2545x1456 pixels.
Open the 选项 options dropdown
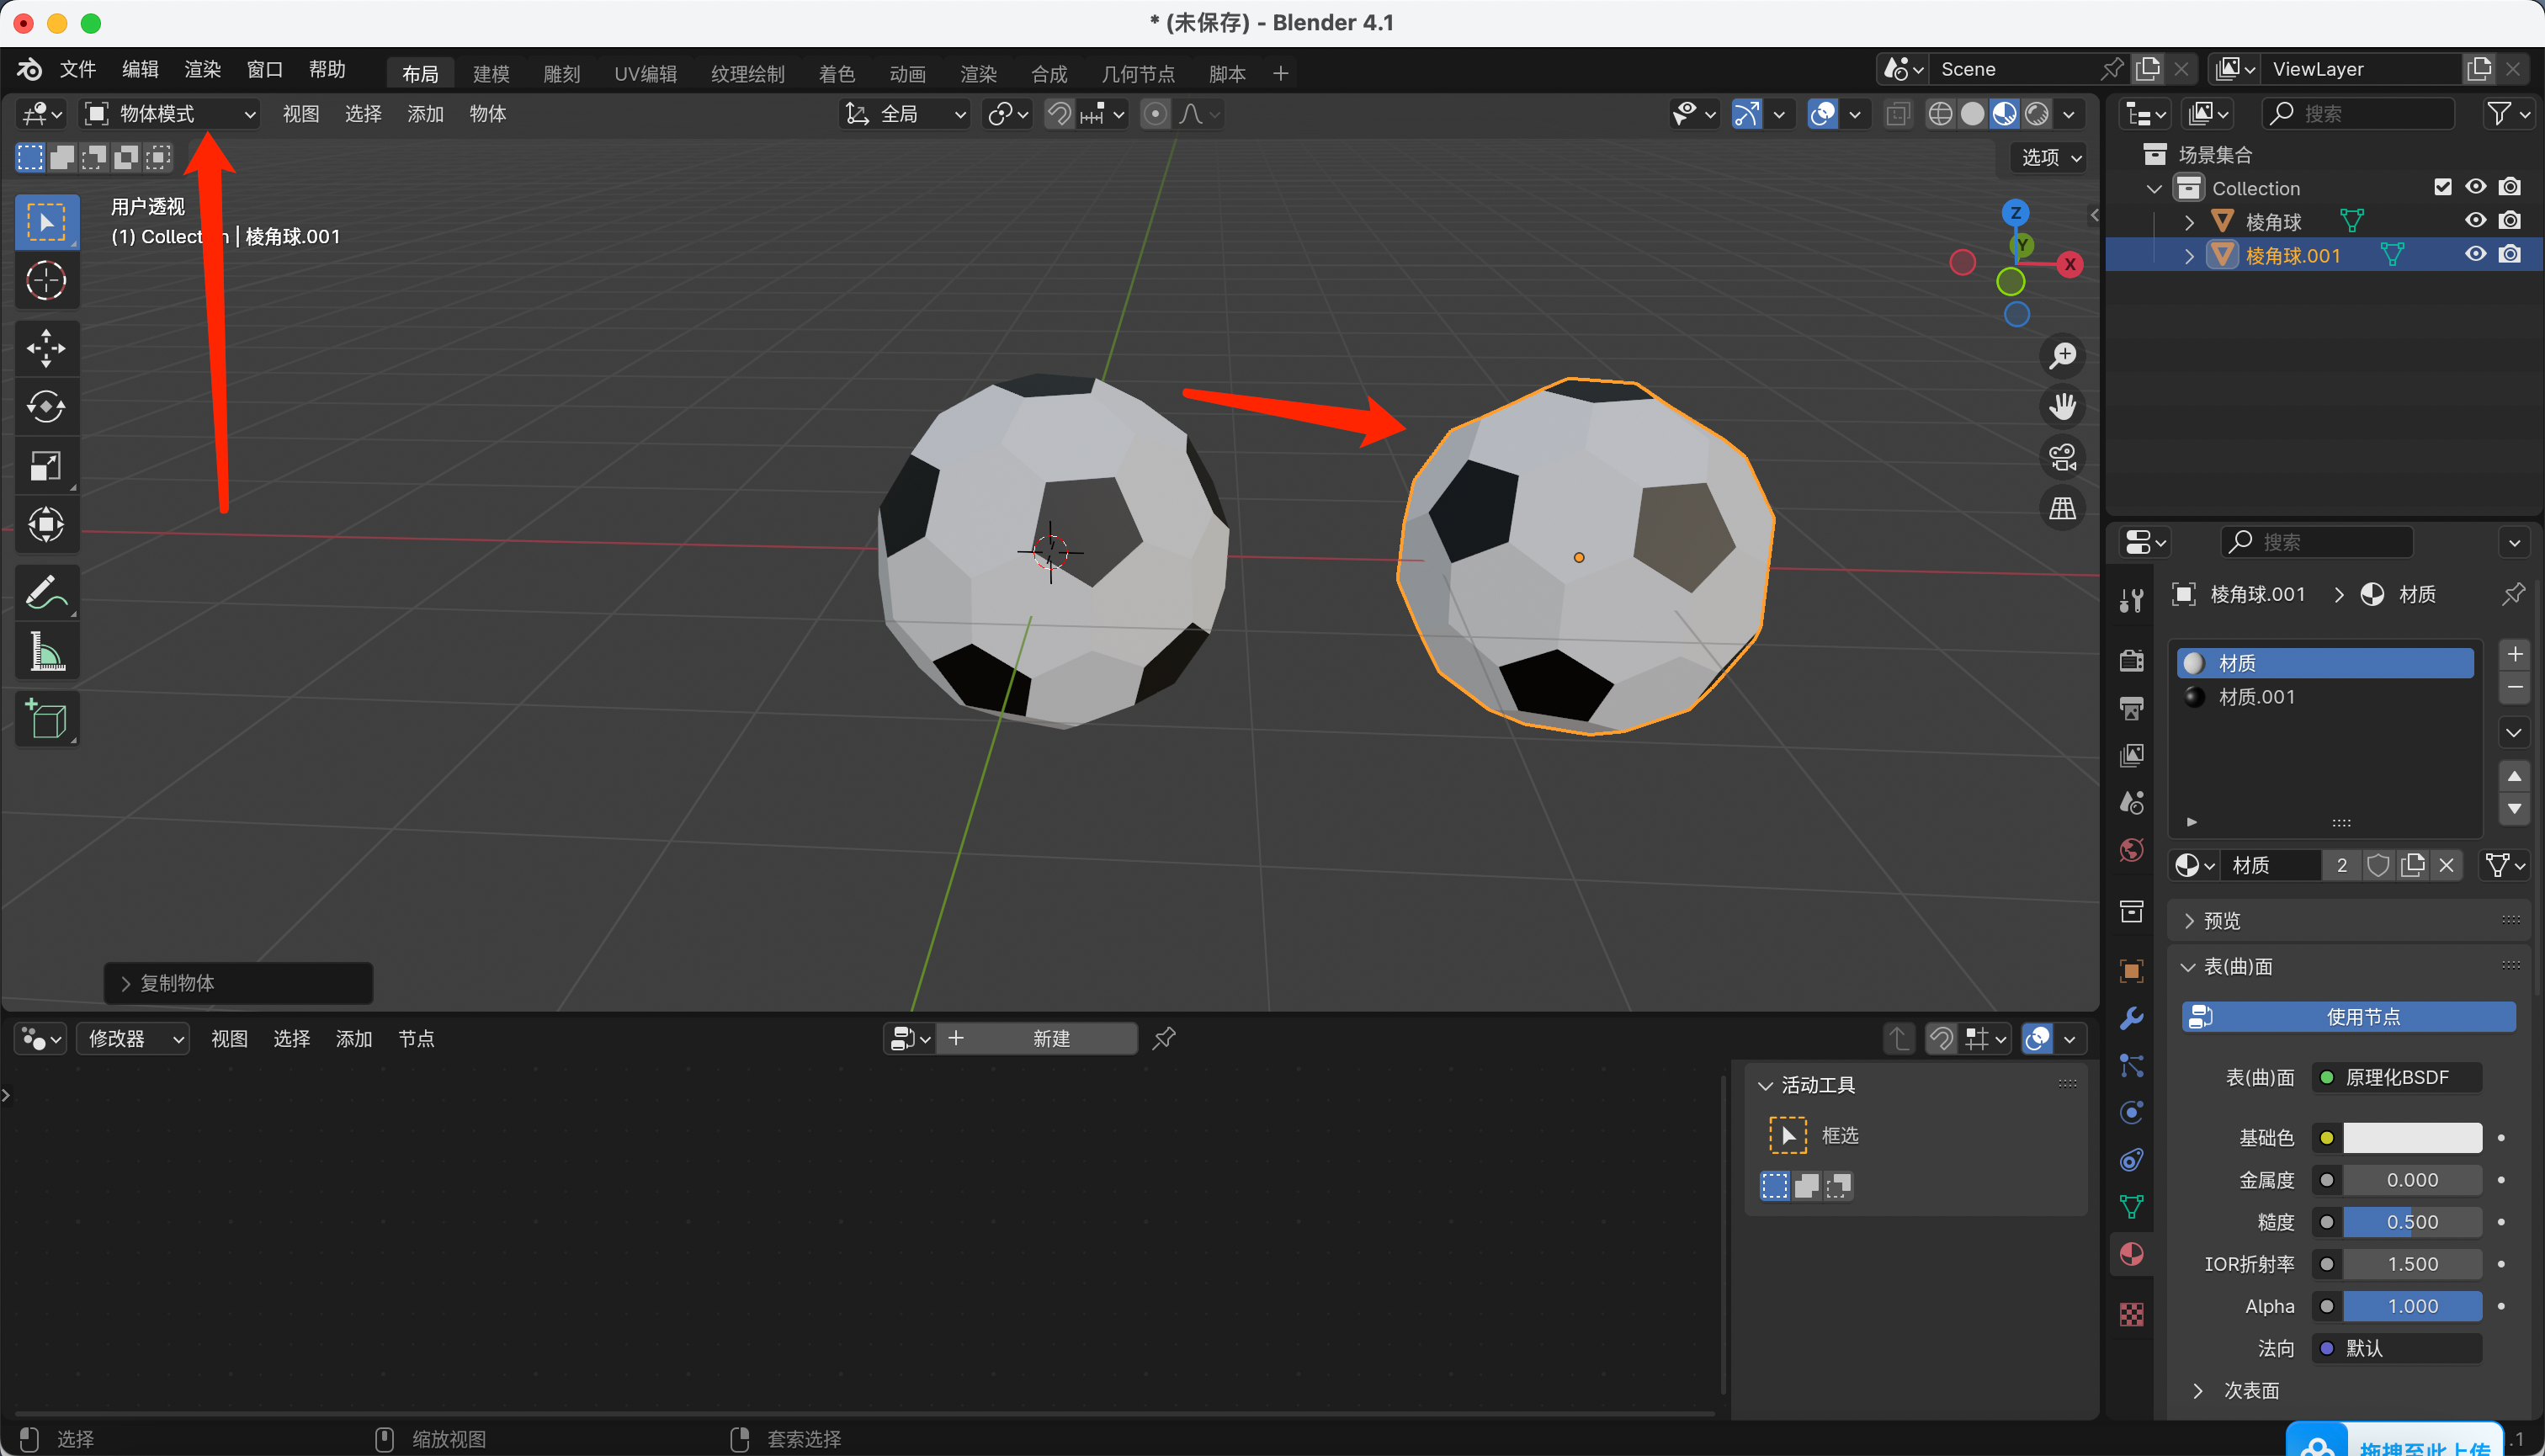pos(2050,157)
